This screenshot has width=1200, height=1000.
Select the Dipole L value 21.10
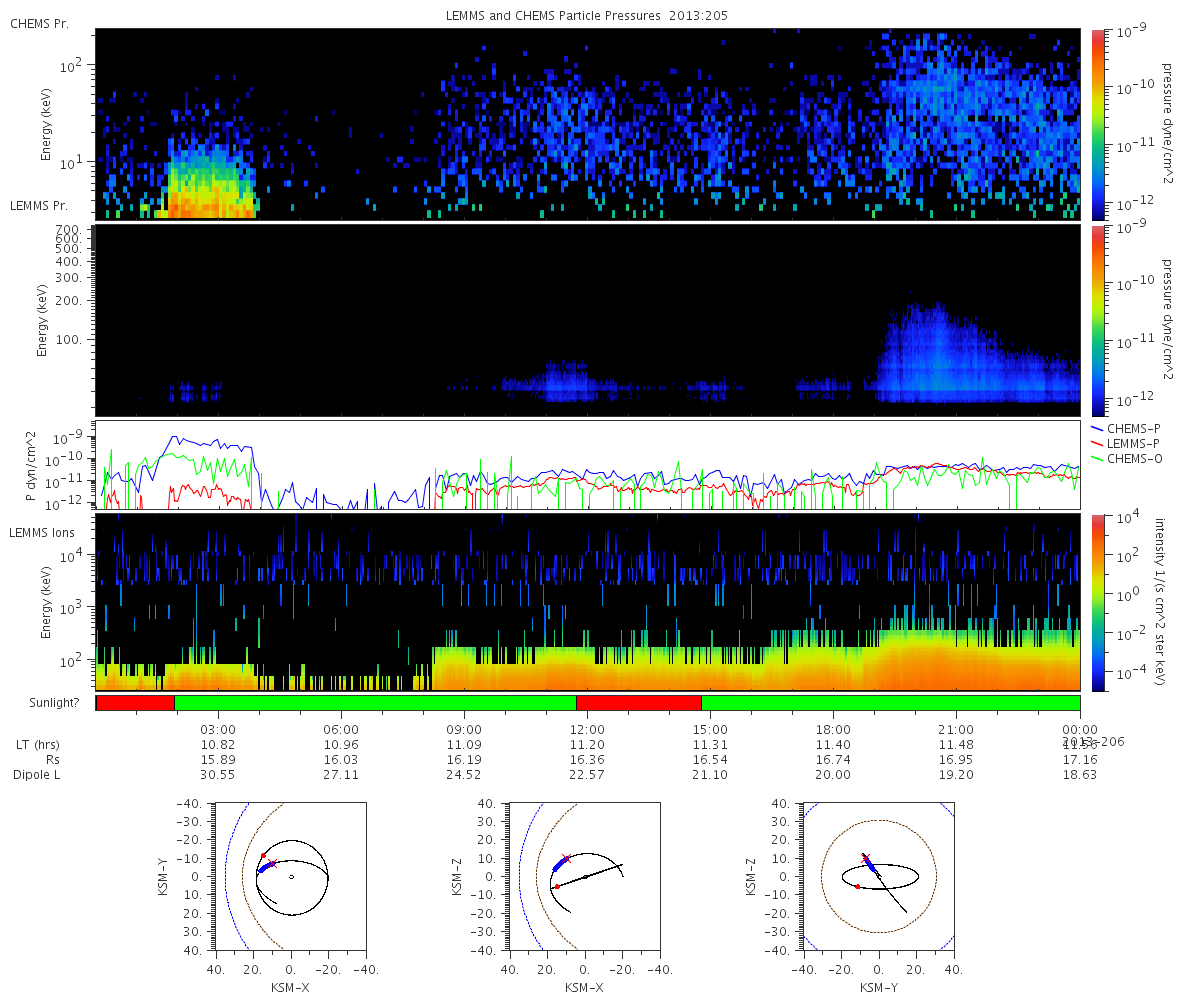point(710,775)
